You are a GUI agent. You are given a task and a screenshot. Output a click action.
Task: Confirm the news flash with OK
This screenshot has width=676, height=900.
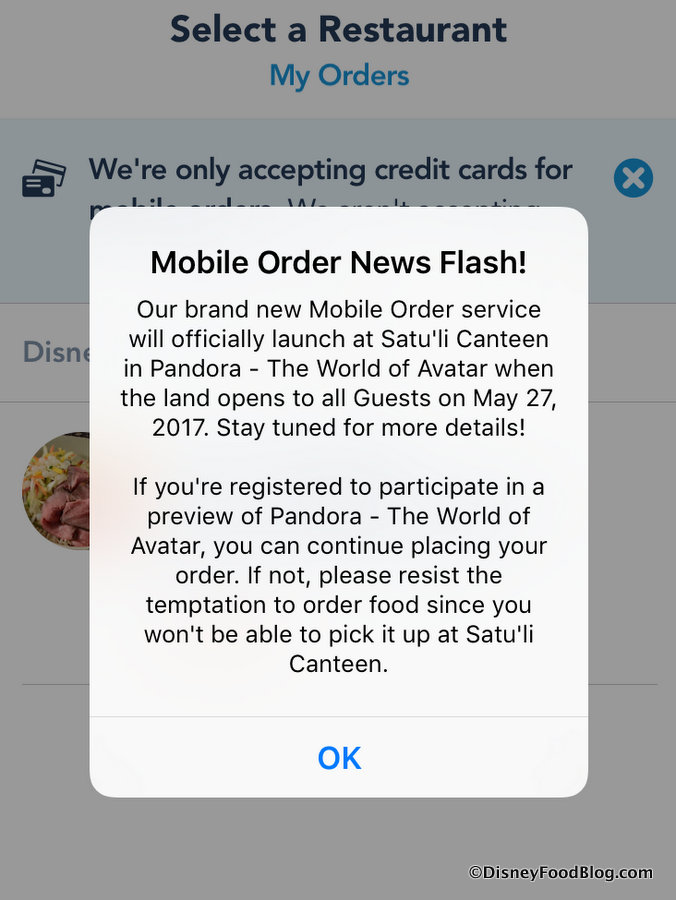339,758
